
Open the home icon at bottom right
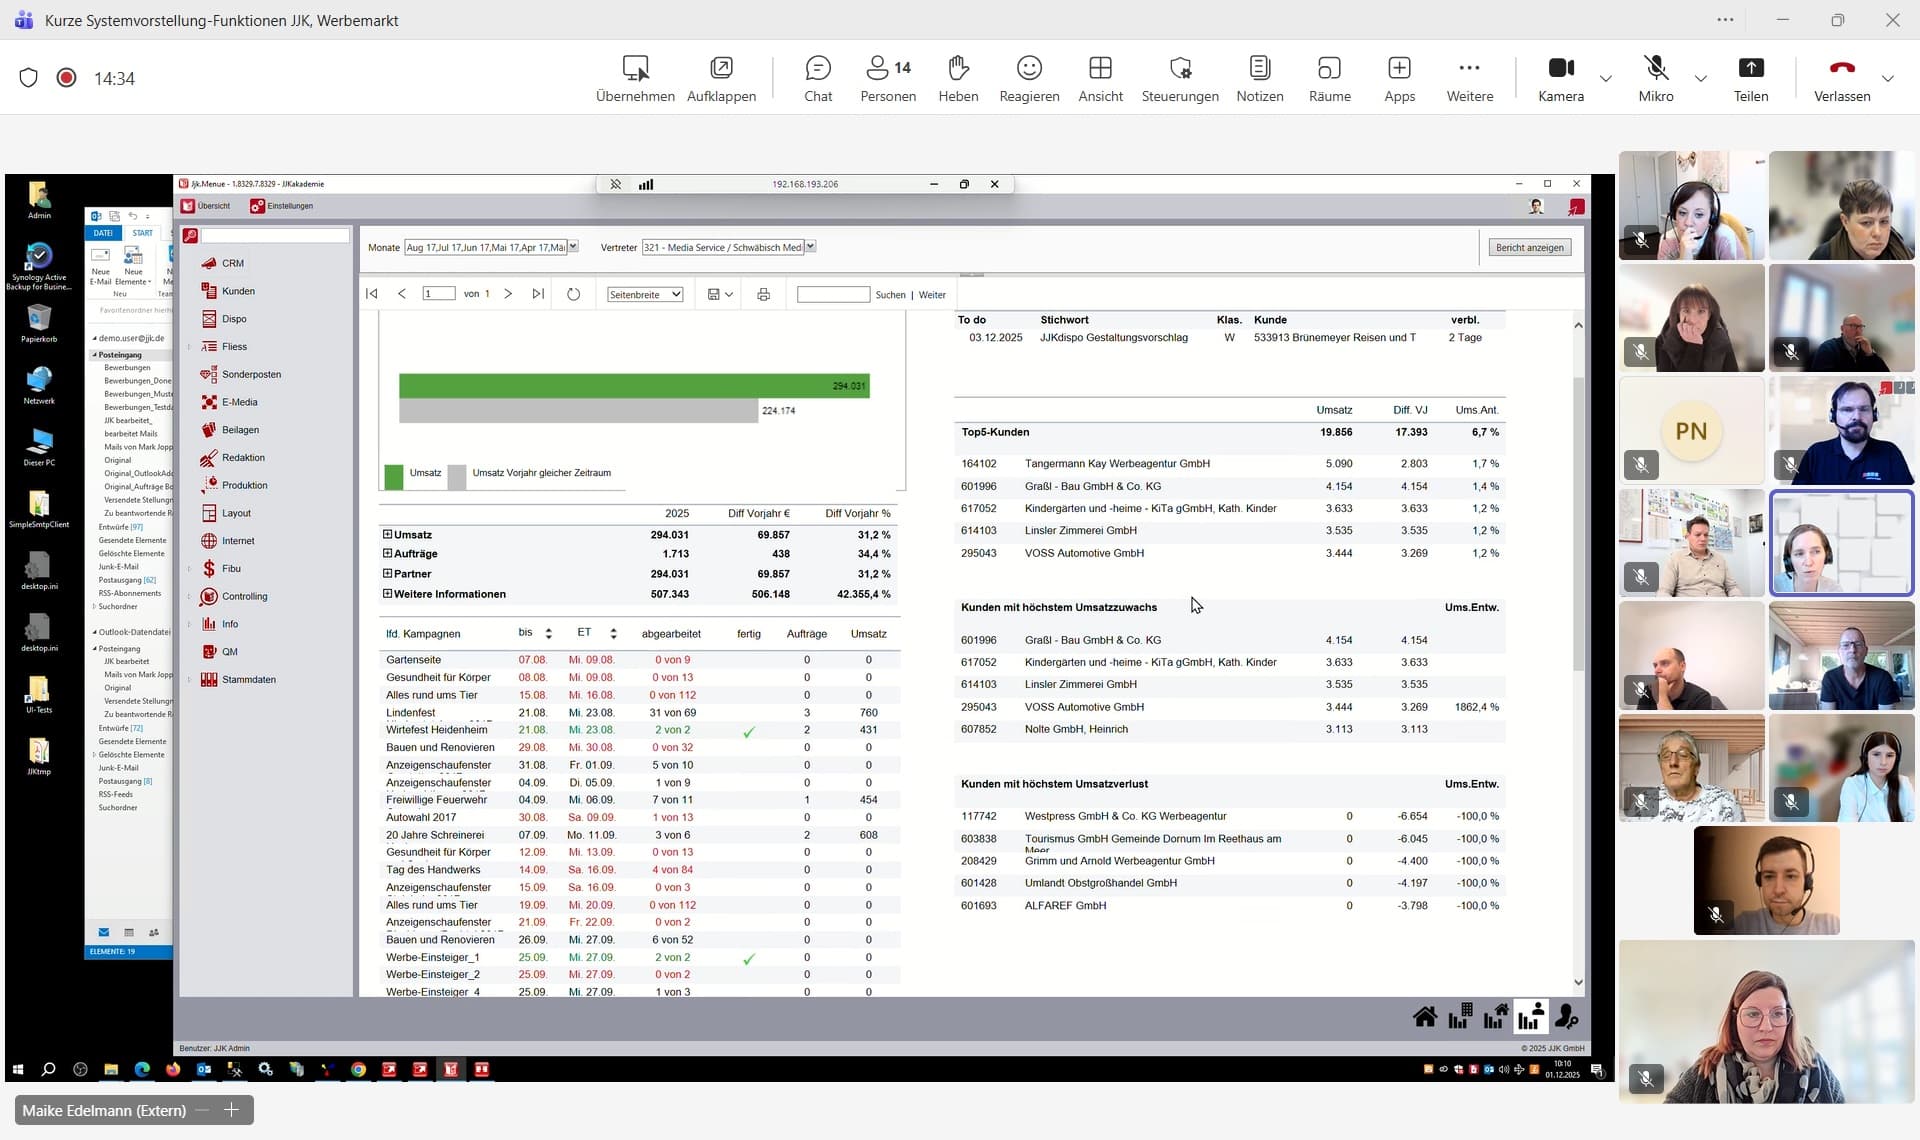click(1424, 1018)
